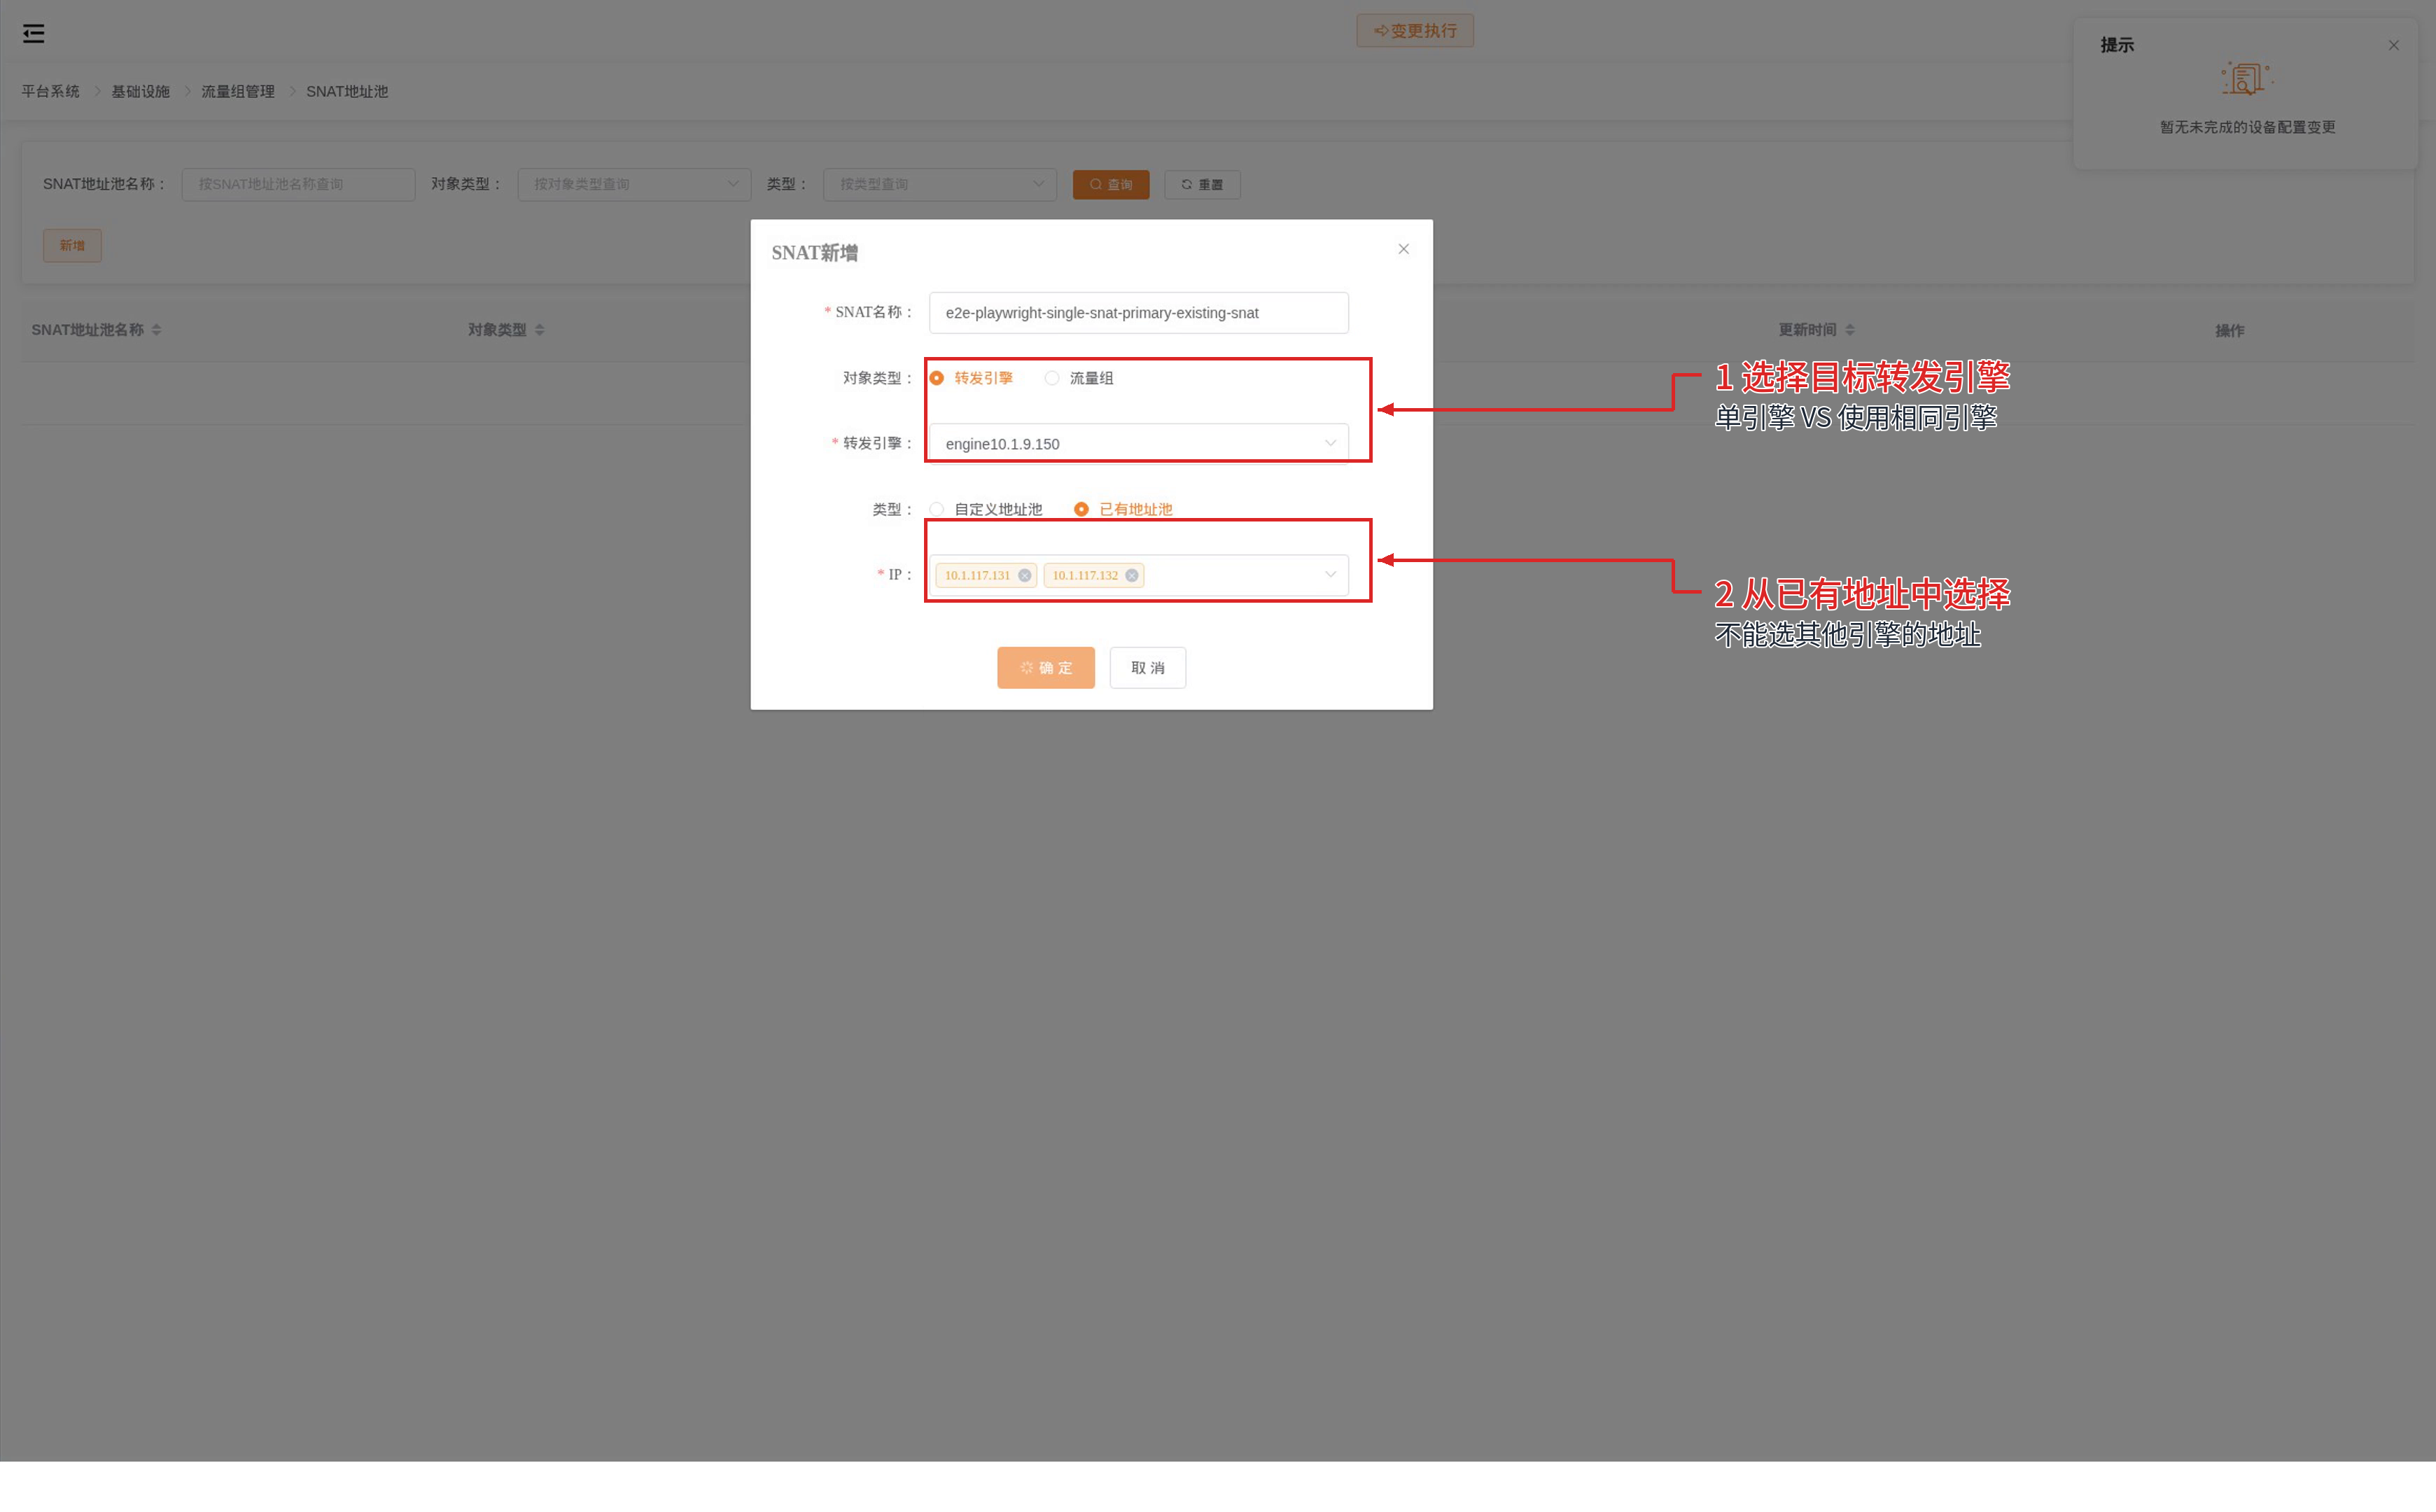Sort by 对象类型 column arrows
The image size is (2436, 1512).
539,330
